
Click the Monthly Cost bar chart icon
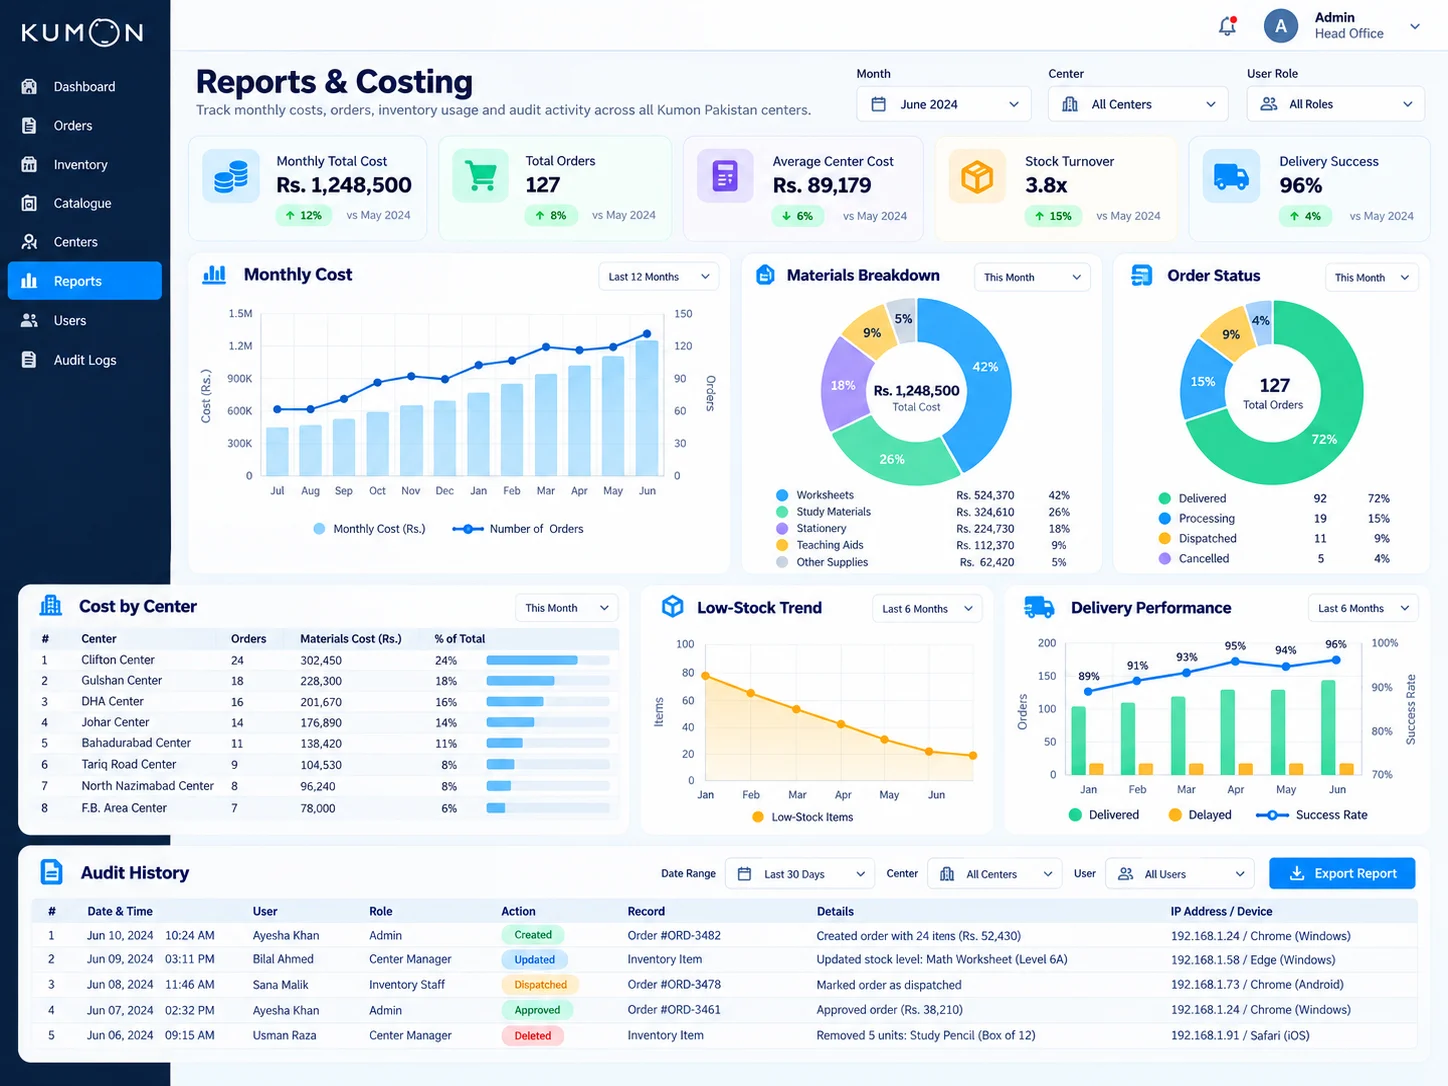tap(214, 274)
